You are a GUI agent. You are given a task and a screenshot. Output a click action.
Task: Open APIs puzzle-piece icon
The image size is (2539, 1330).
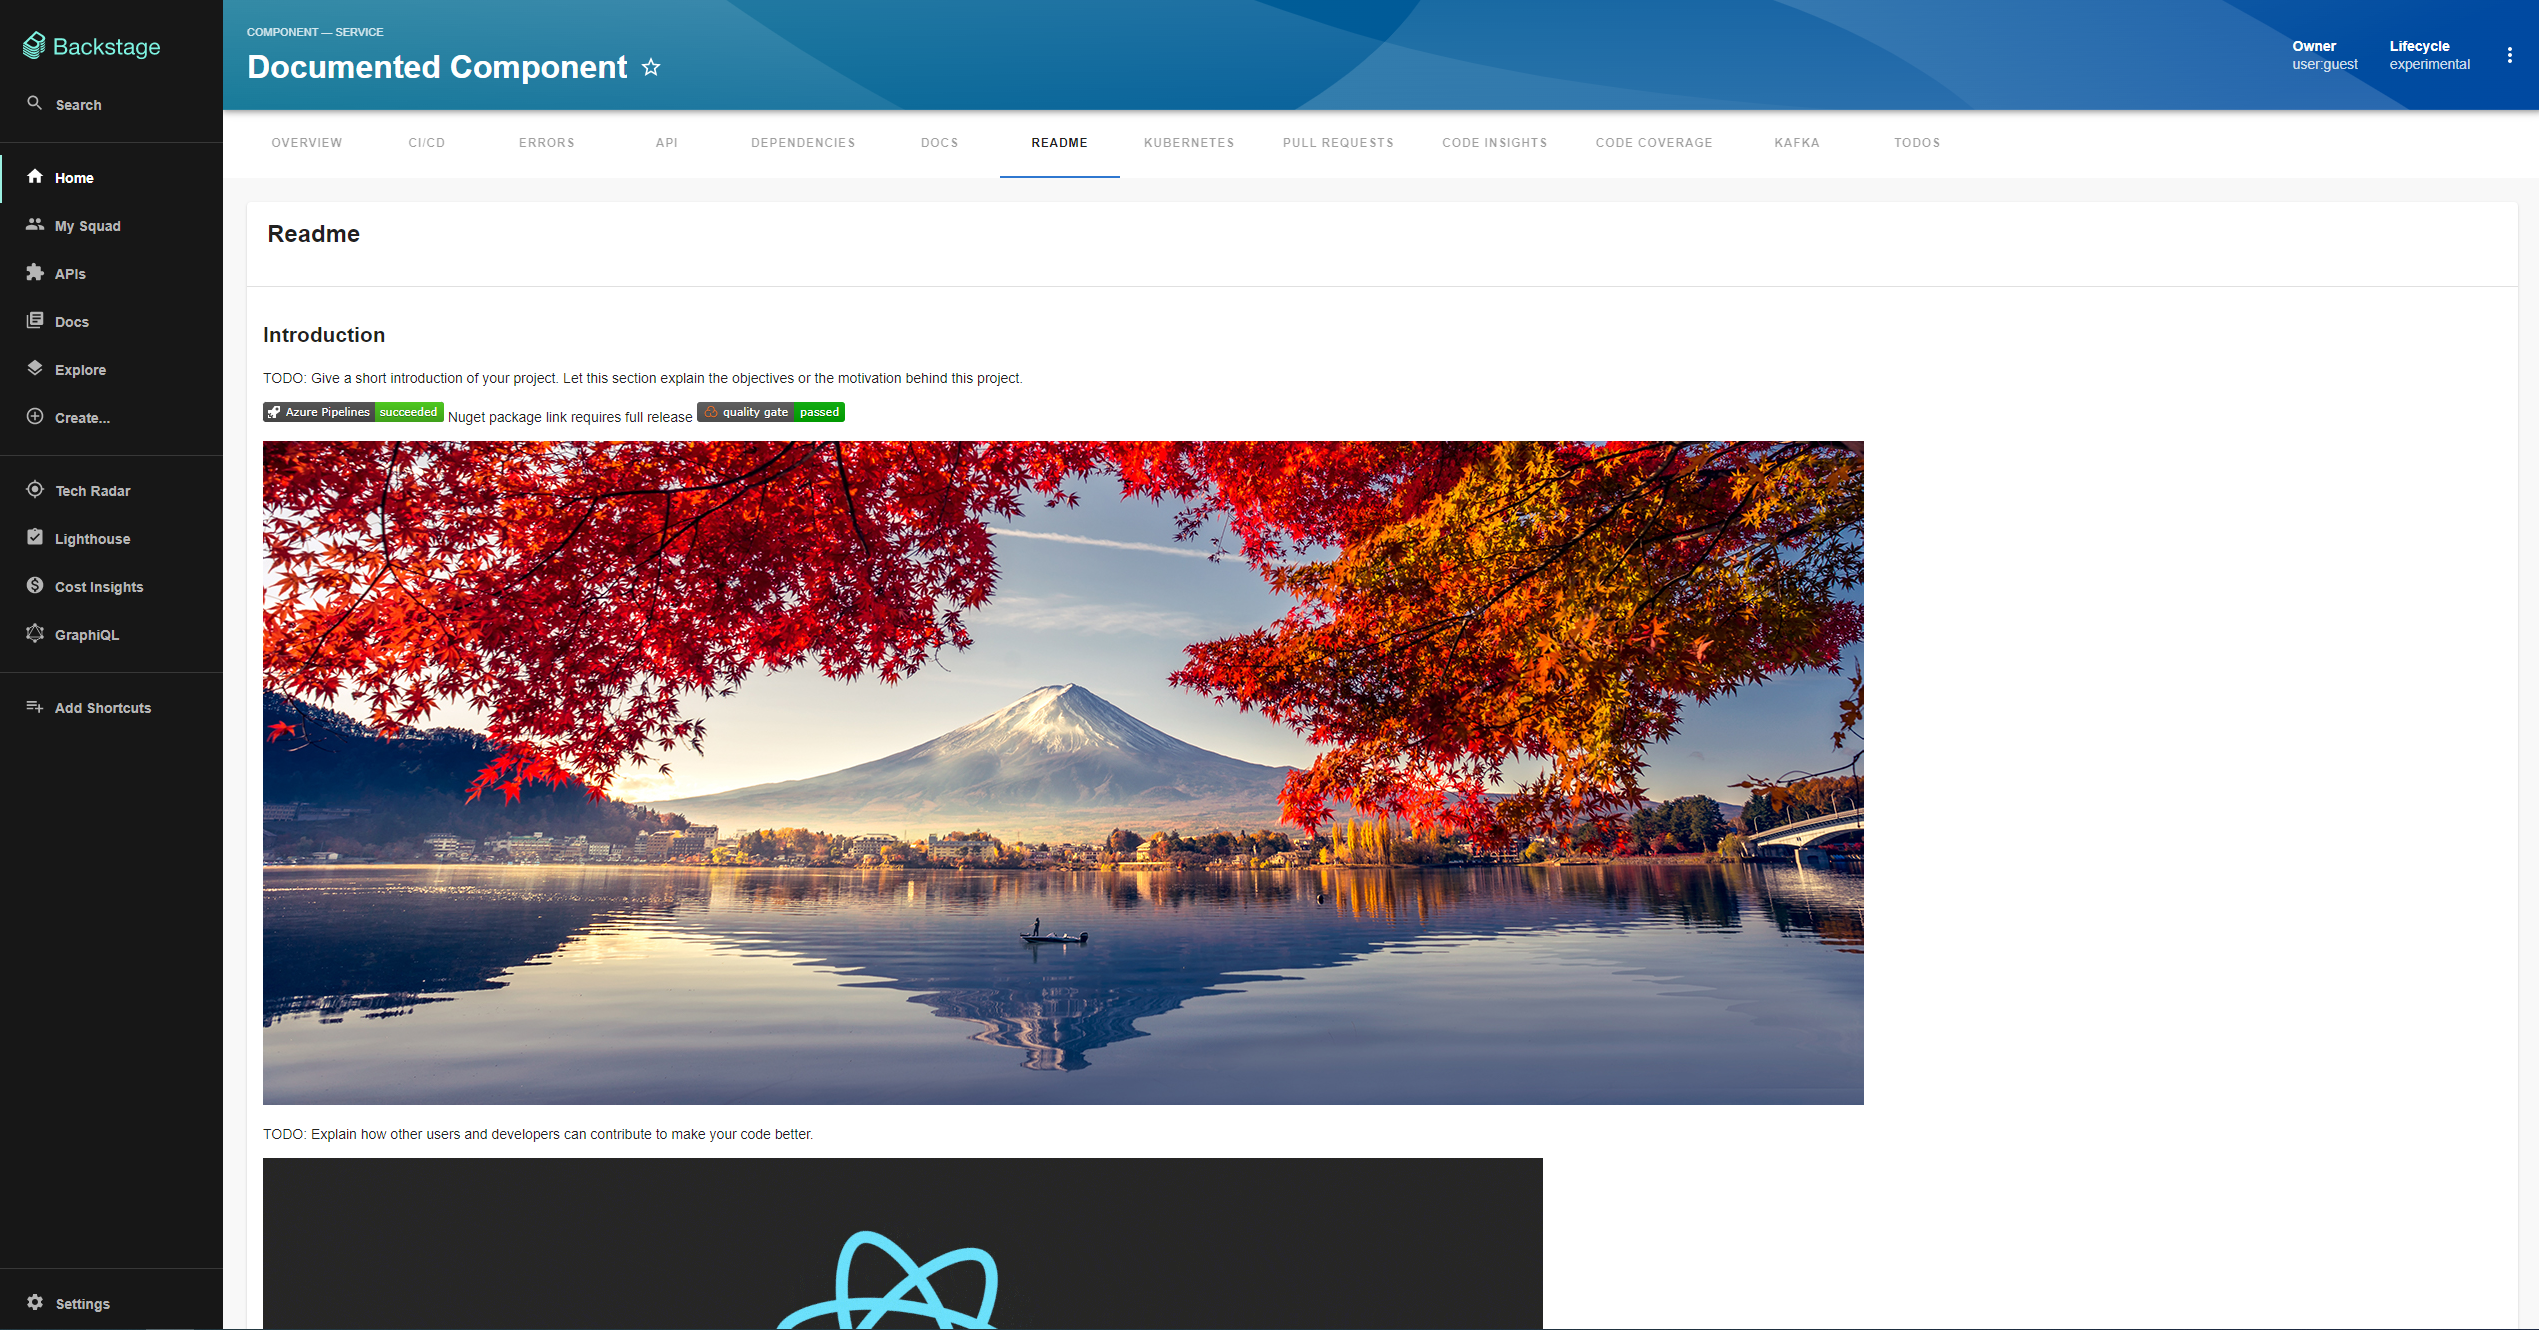click(x=35, y=273)
